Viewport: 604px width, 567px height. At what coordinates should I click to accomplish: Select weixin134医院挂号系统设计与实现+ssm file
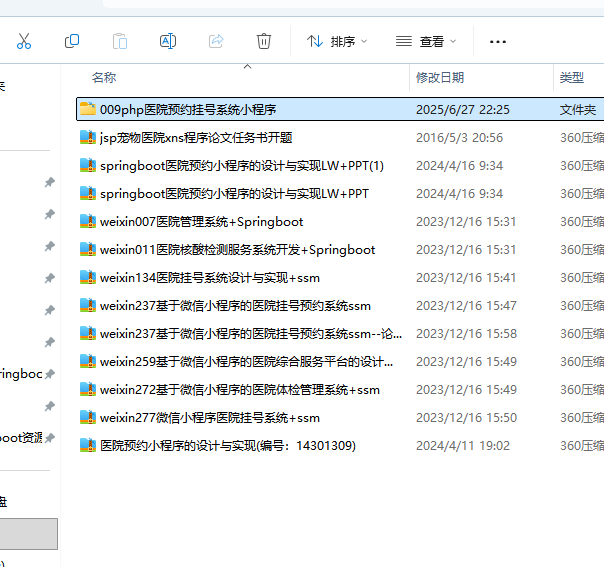(209, 277)
